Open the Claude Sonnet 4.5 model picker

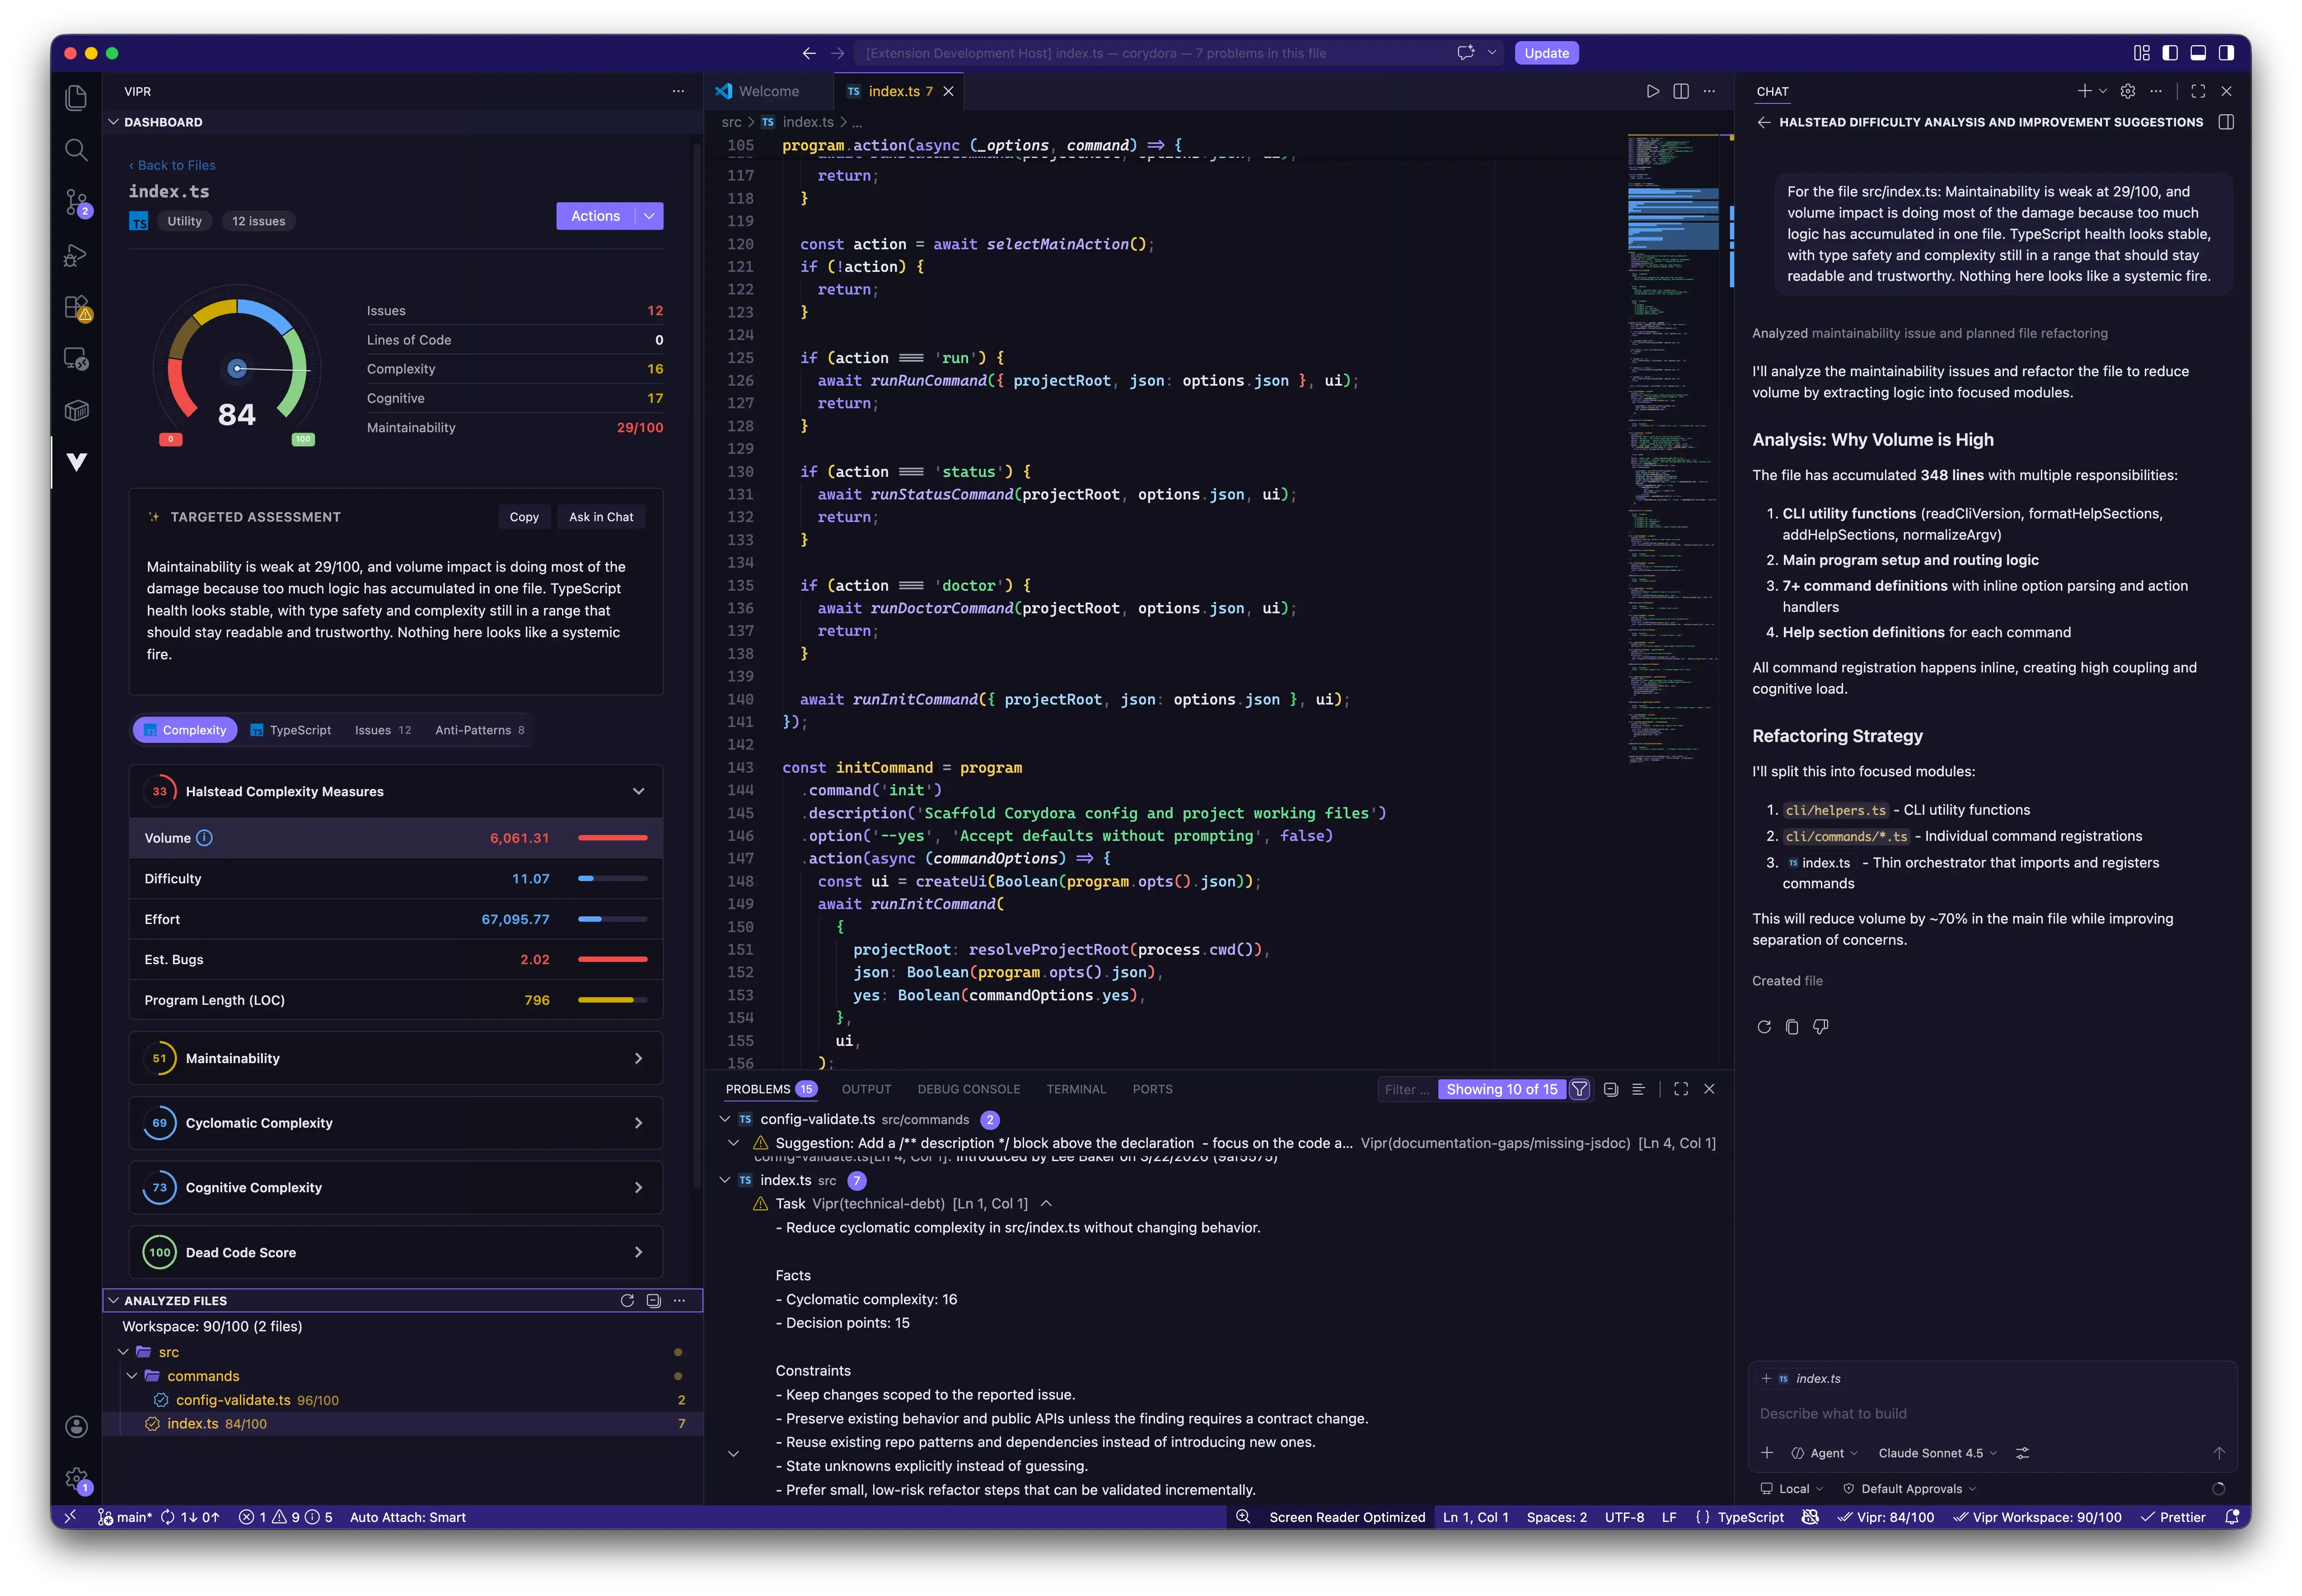click(1937, 1453)
